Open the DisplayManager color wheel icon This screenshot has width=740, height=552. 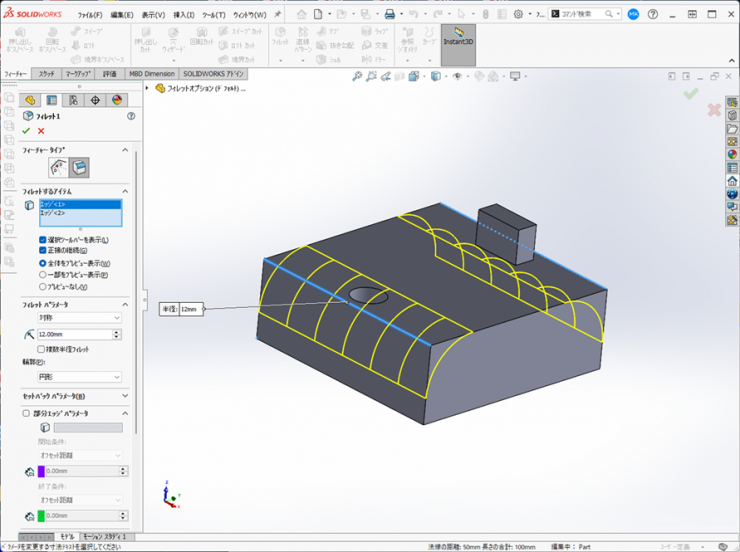point(116,100)
